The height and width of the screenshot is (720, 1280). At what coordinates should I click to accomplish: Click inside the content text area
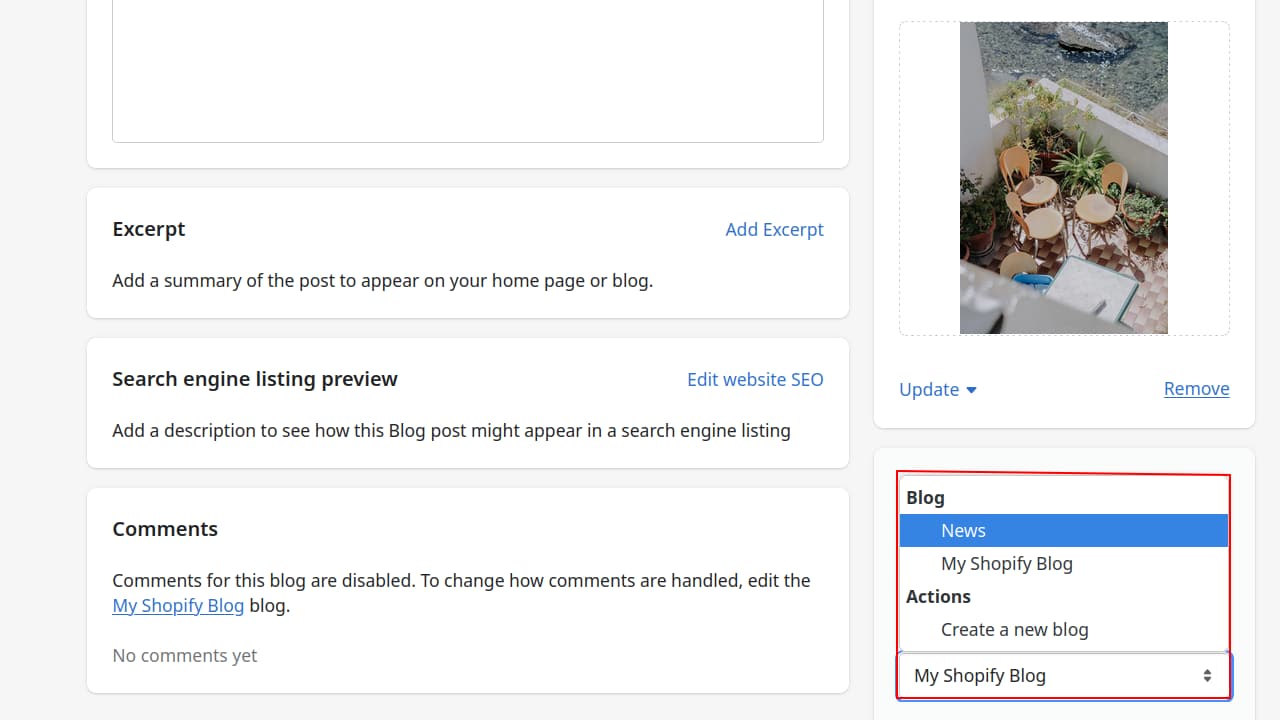pos(468,70)
